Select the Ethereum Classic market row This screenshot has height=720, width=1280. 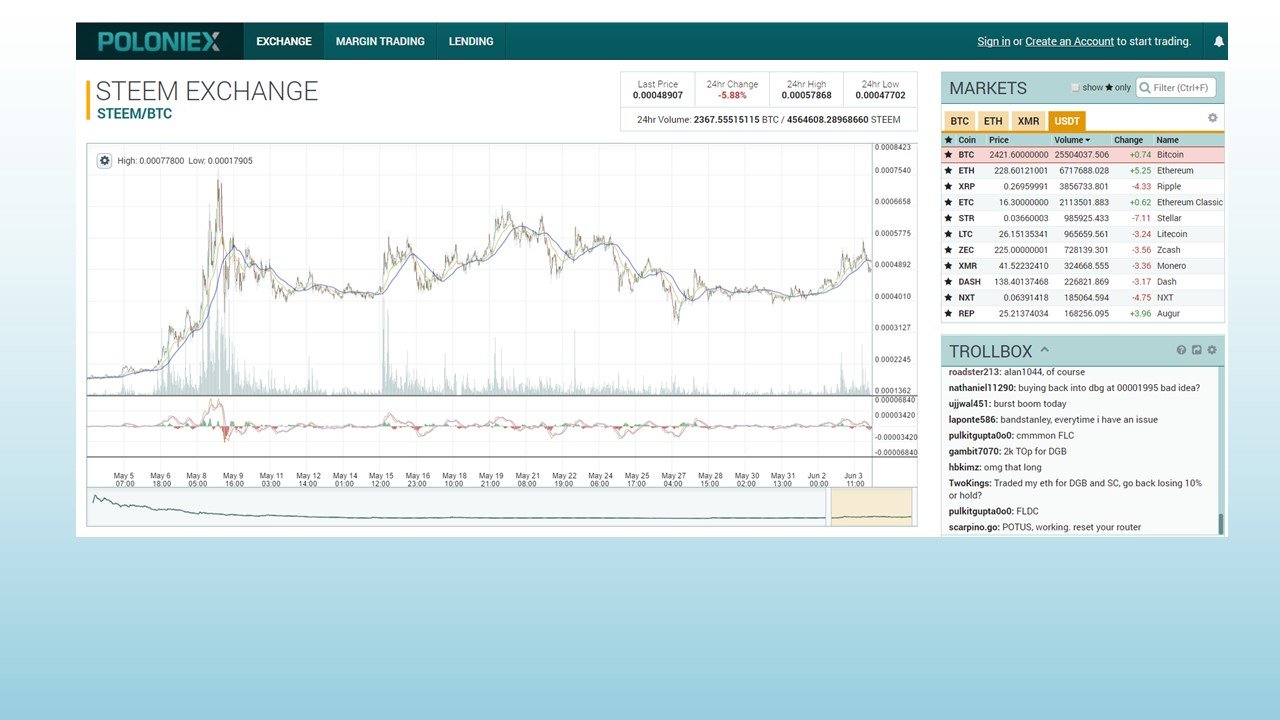1082,202
